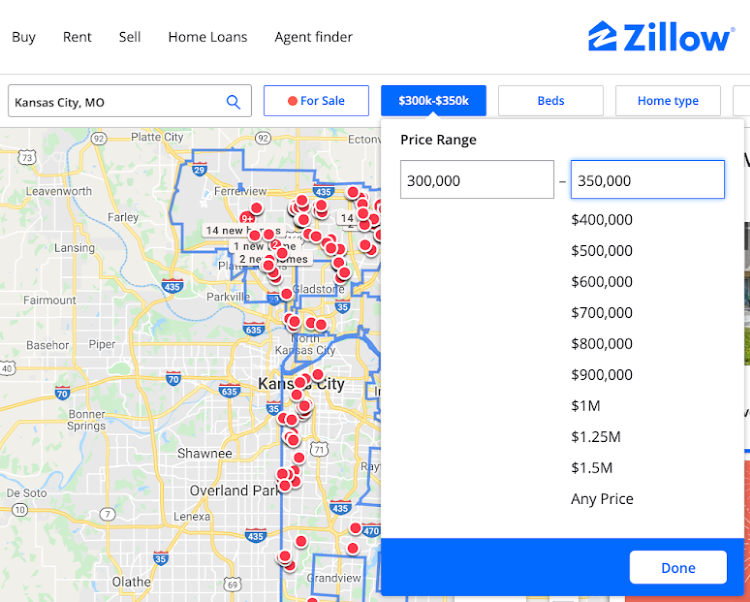Focus the Kansas City, MO search field

130,101
